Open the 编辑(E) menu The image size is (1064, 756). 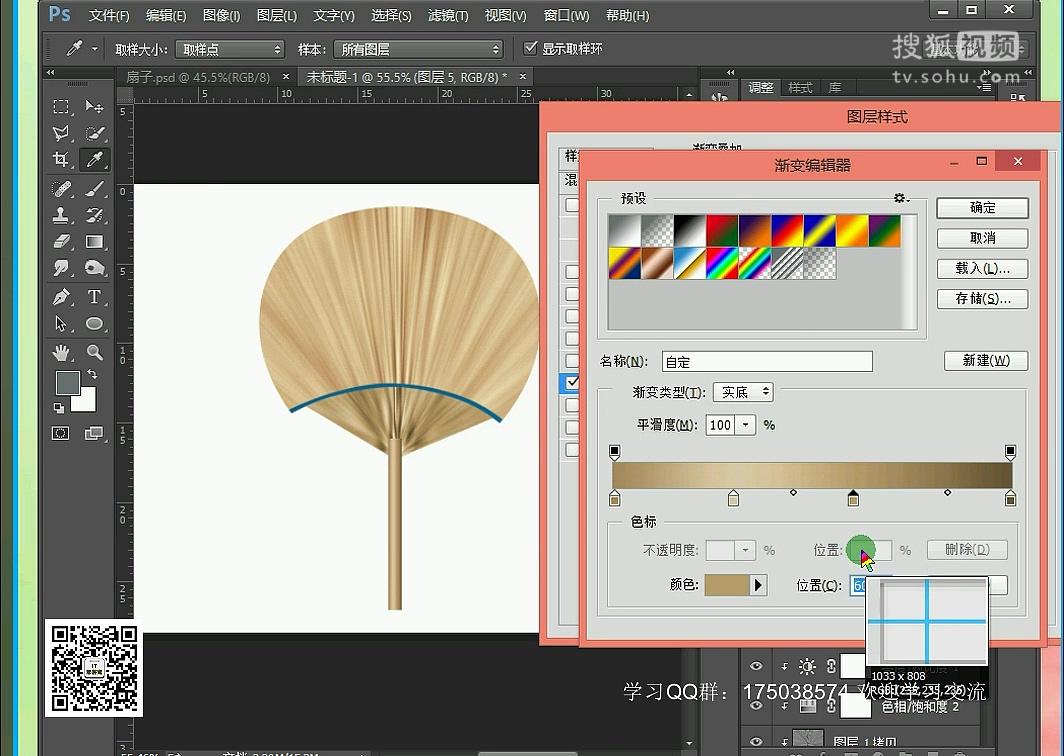[x=166, y=15]
